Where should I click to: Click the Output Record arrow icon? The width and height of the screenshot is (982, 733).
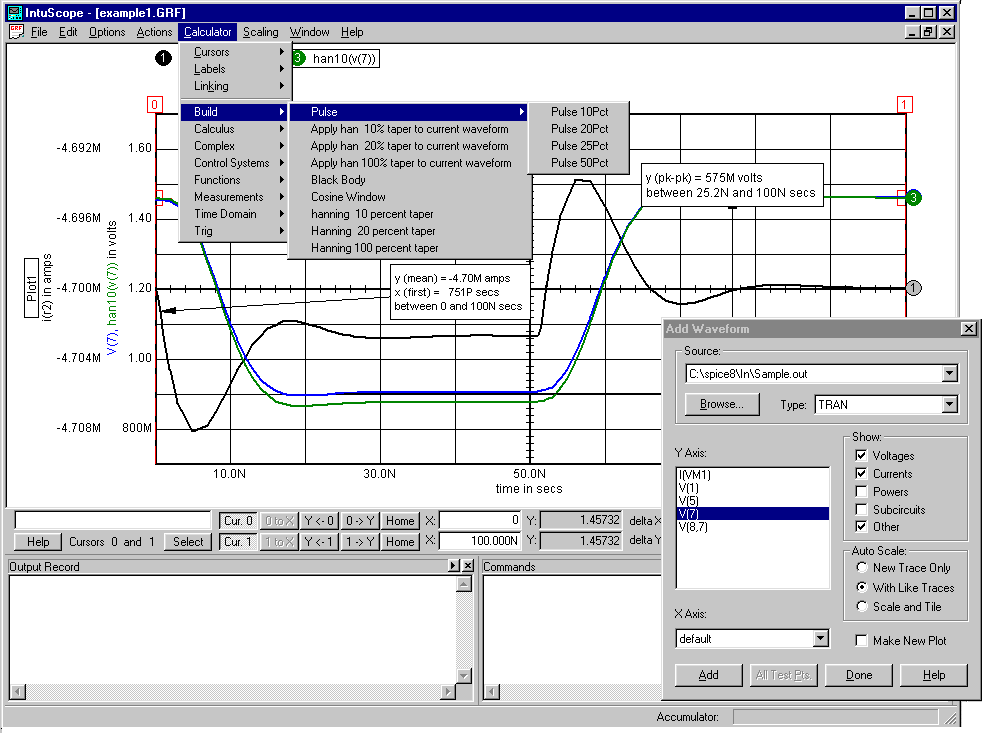coord(453,566)
